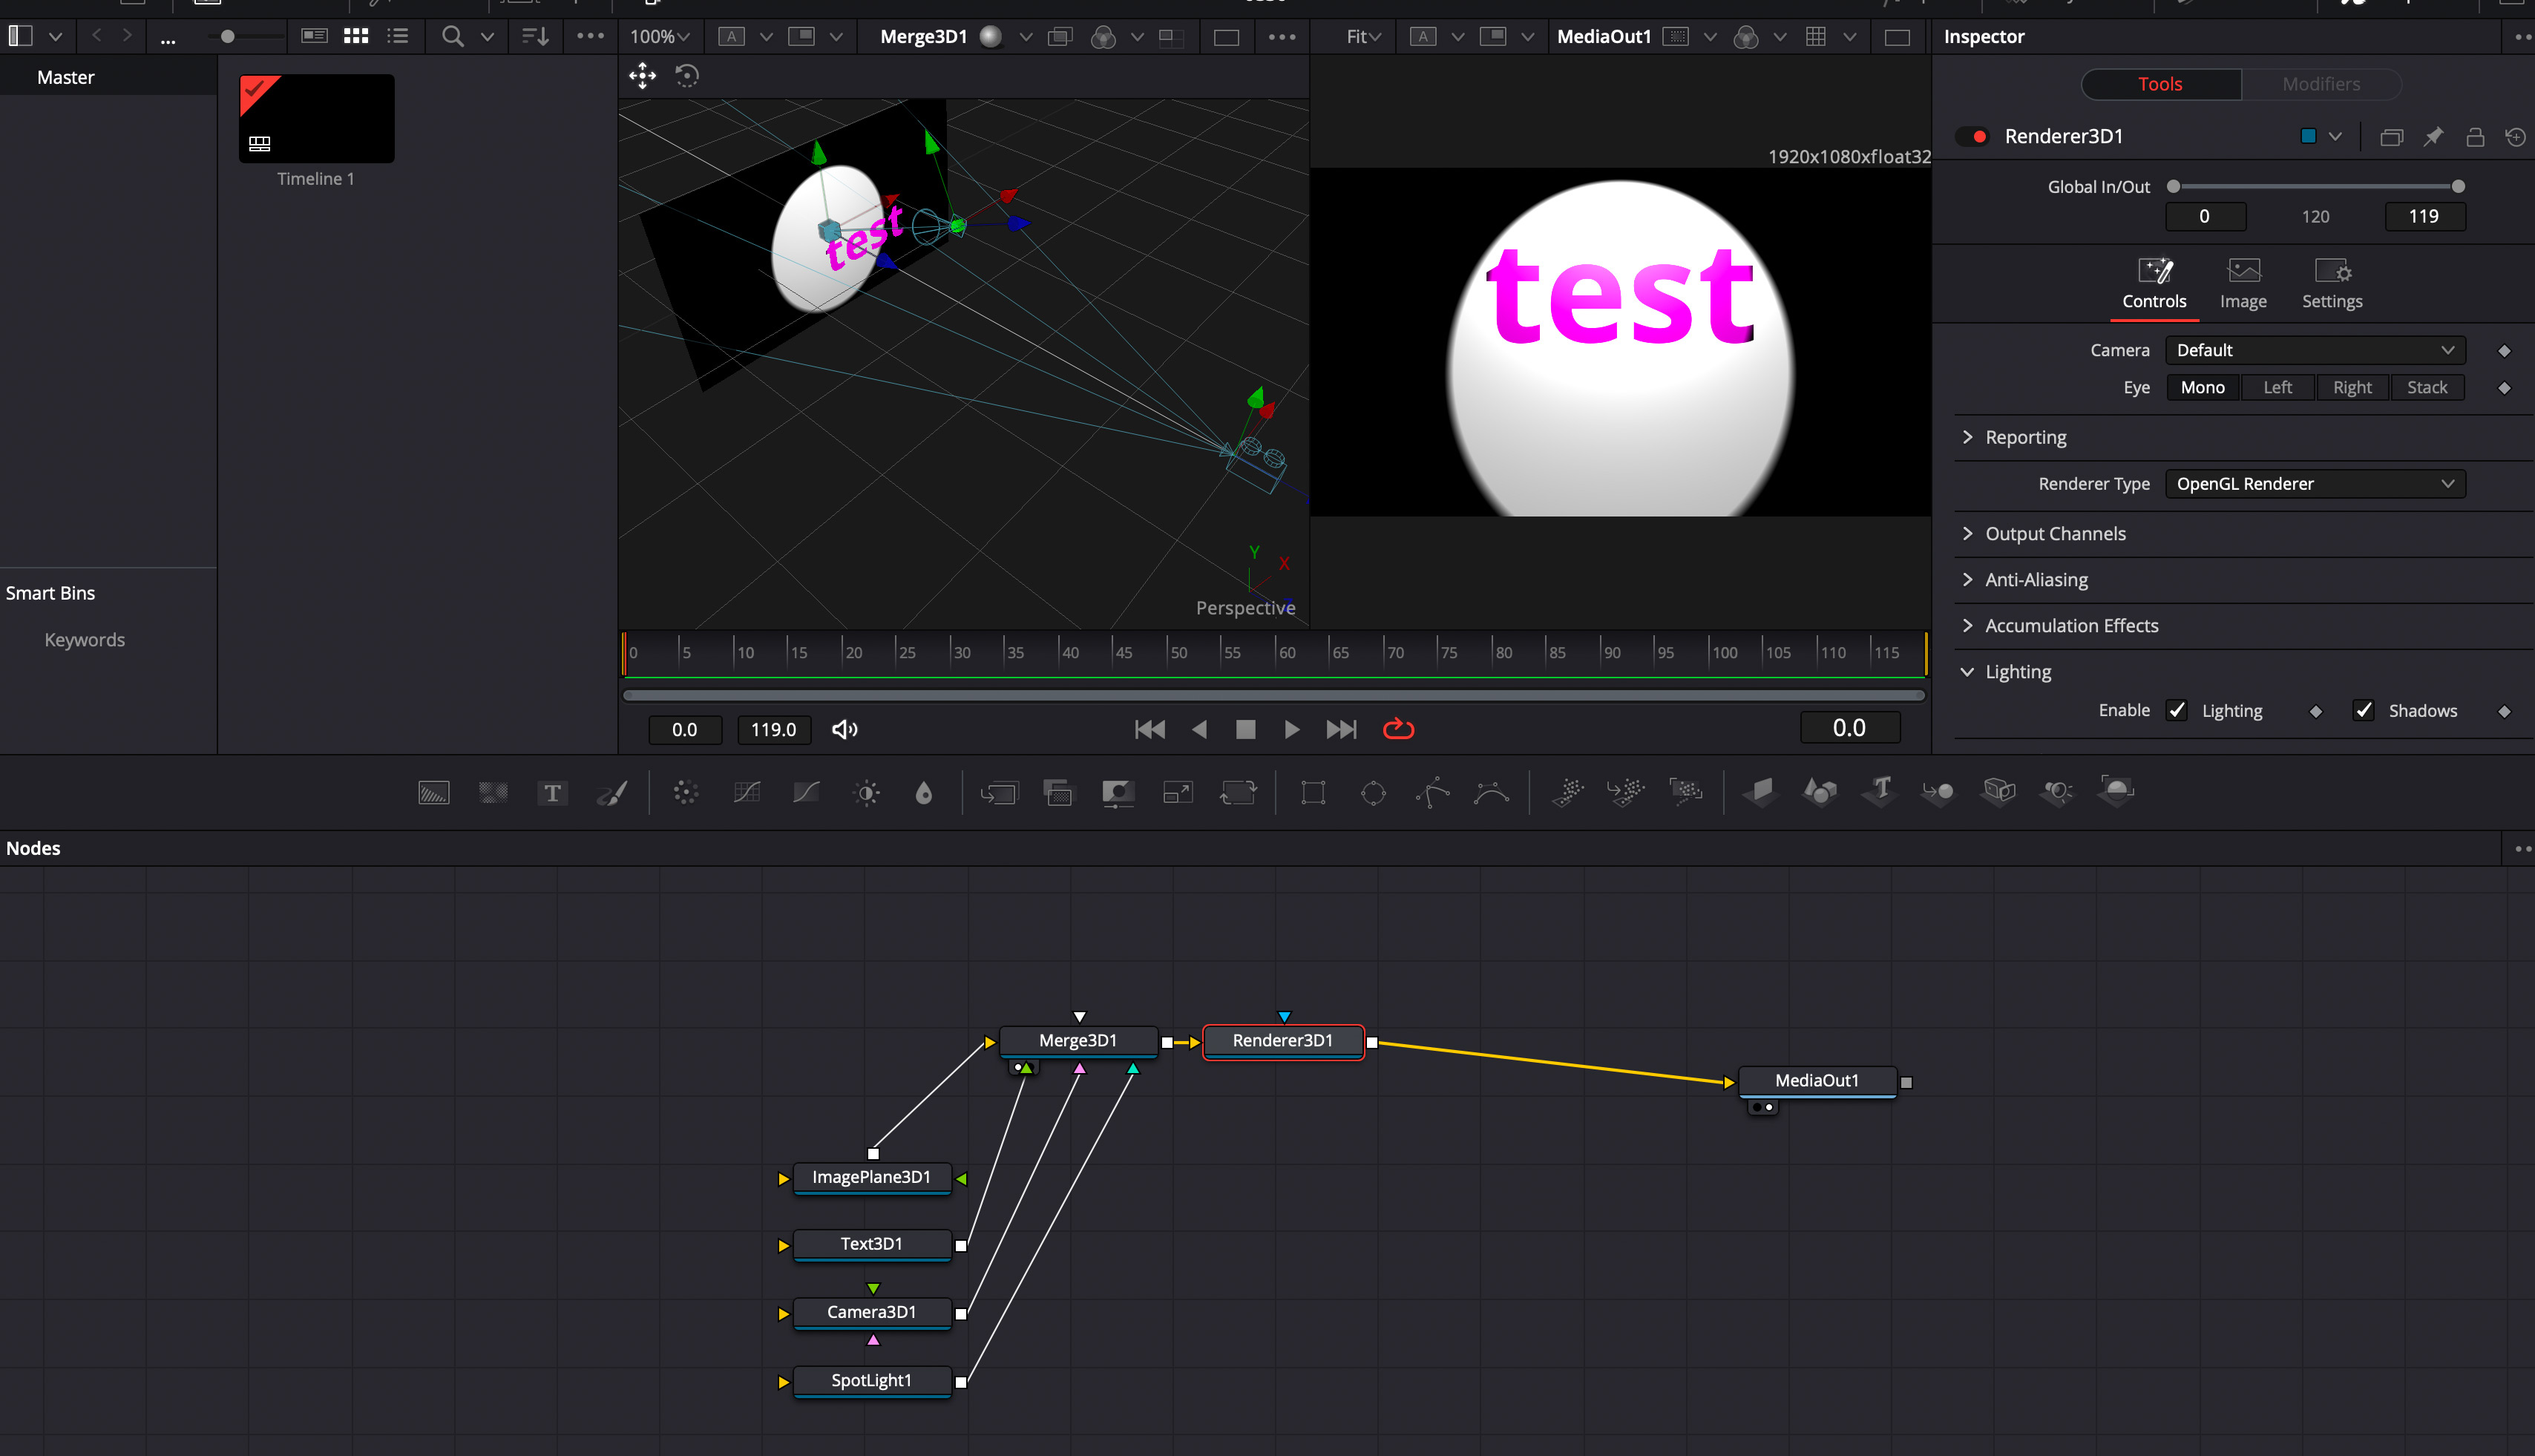
Task: Click the Camera dropdown selector
Action: tap(2314, 350)
